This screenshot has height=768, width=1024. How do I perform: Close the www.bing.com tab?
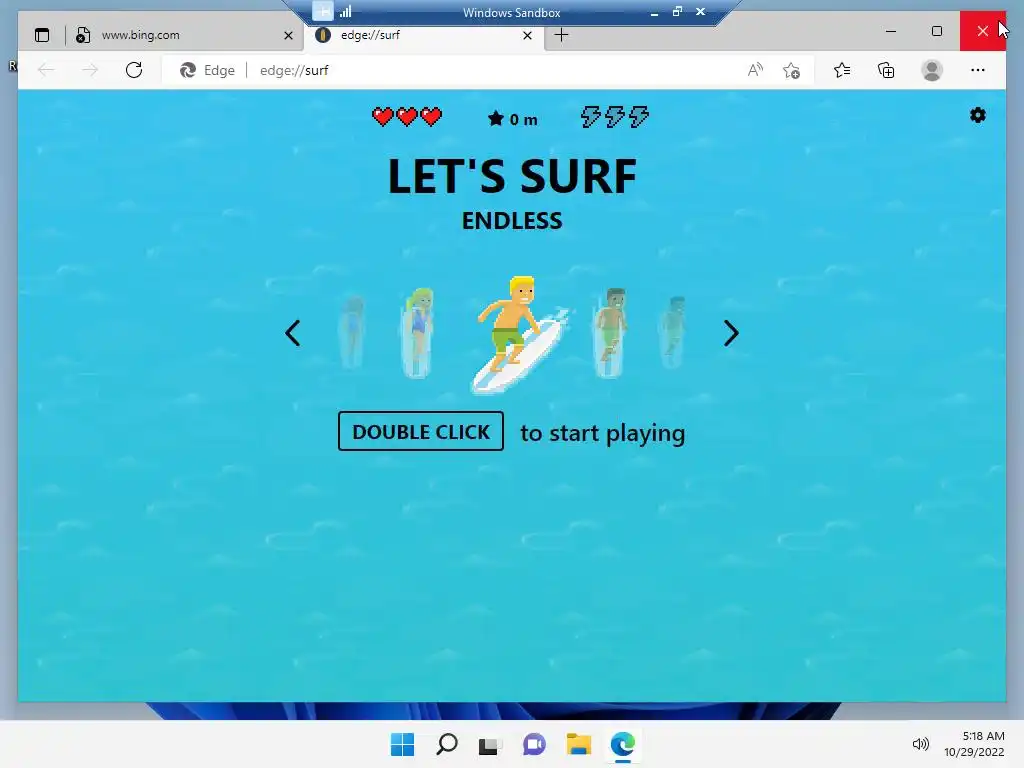[x=288, y=35]
